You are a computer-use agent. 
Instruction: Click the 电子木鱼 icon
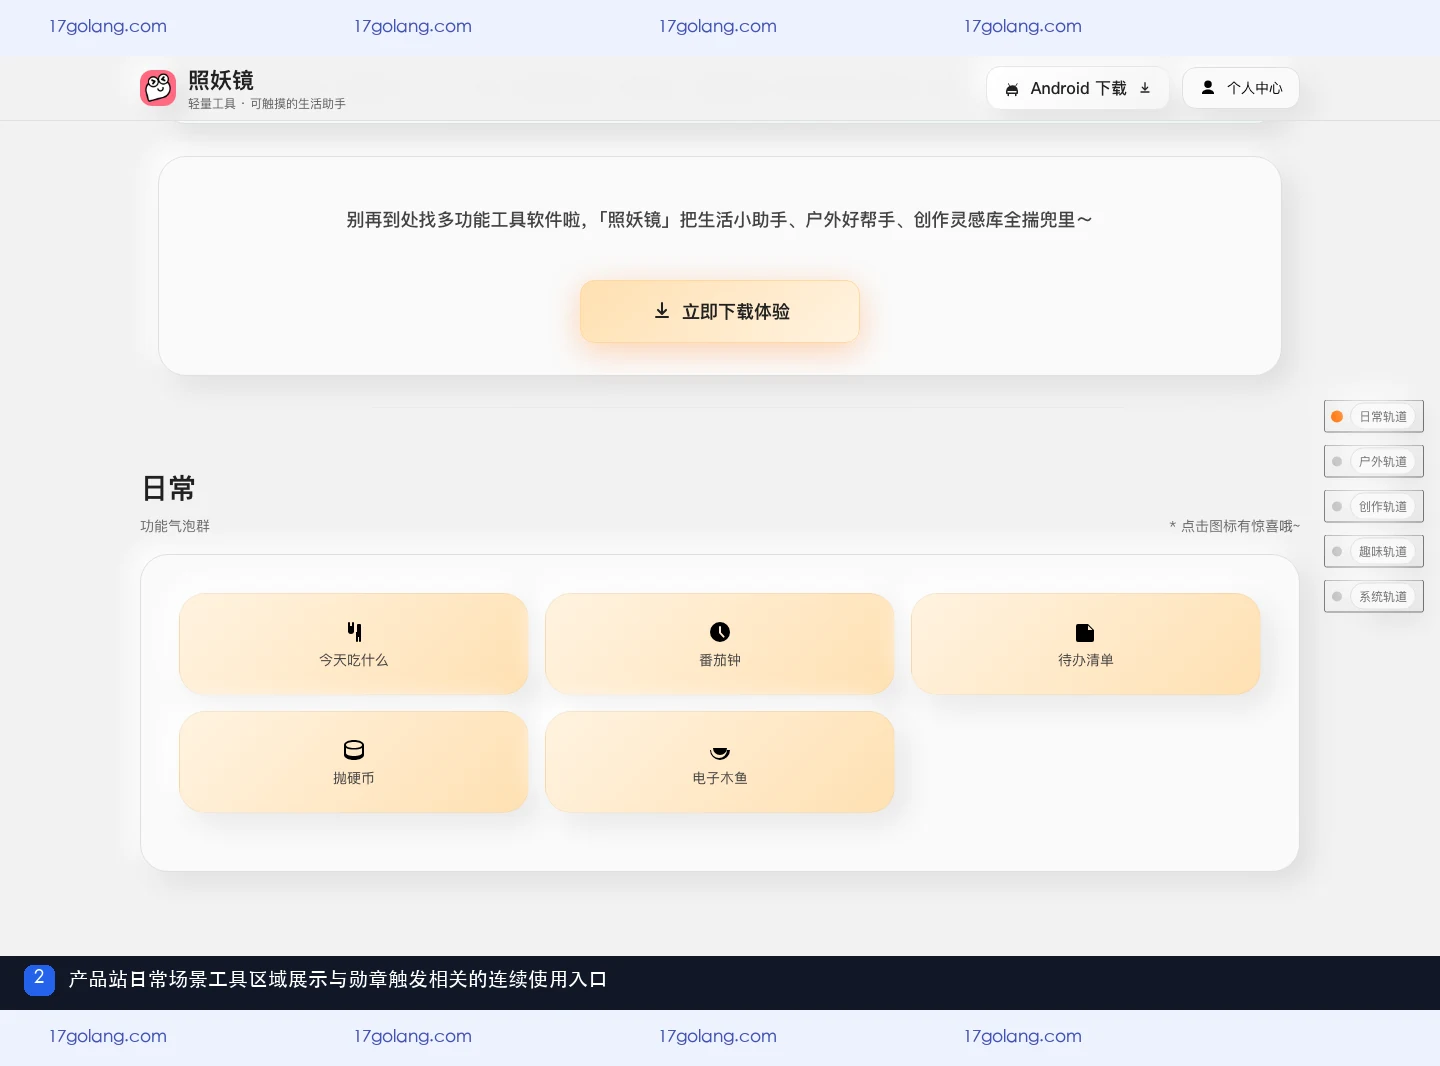720,752
